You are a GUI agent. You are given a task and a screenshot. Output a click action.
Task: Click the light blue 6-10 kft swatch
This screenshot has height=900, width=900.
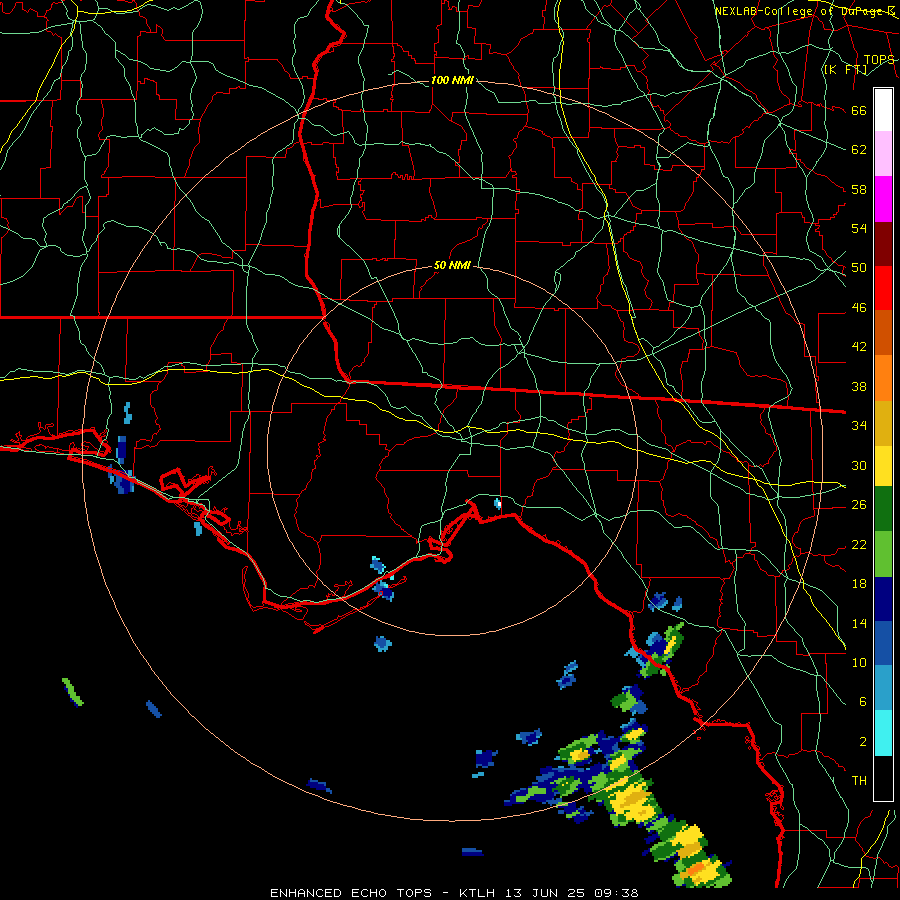[883, 688]
